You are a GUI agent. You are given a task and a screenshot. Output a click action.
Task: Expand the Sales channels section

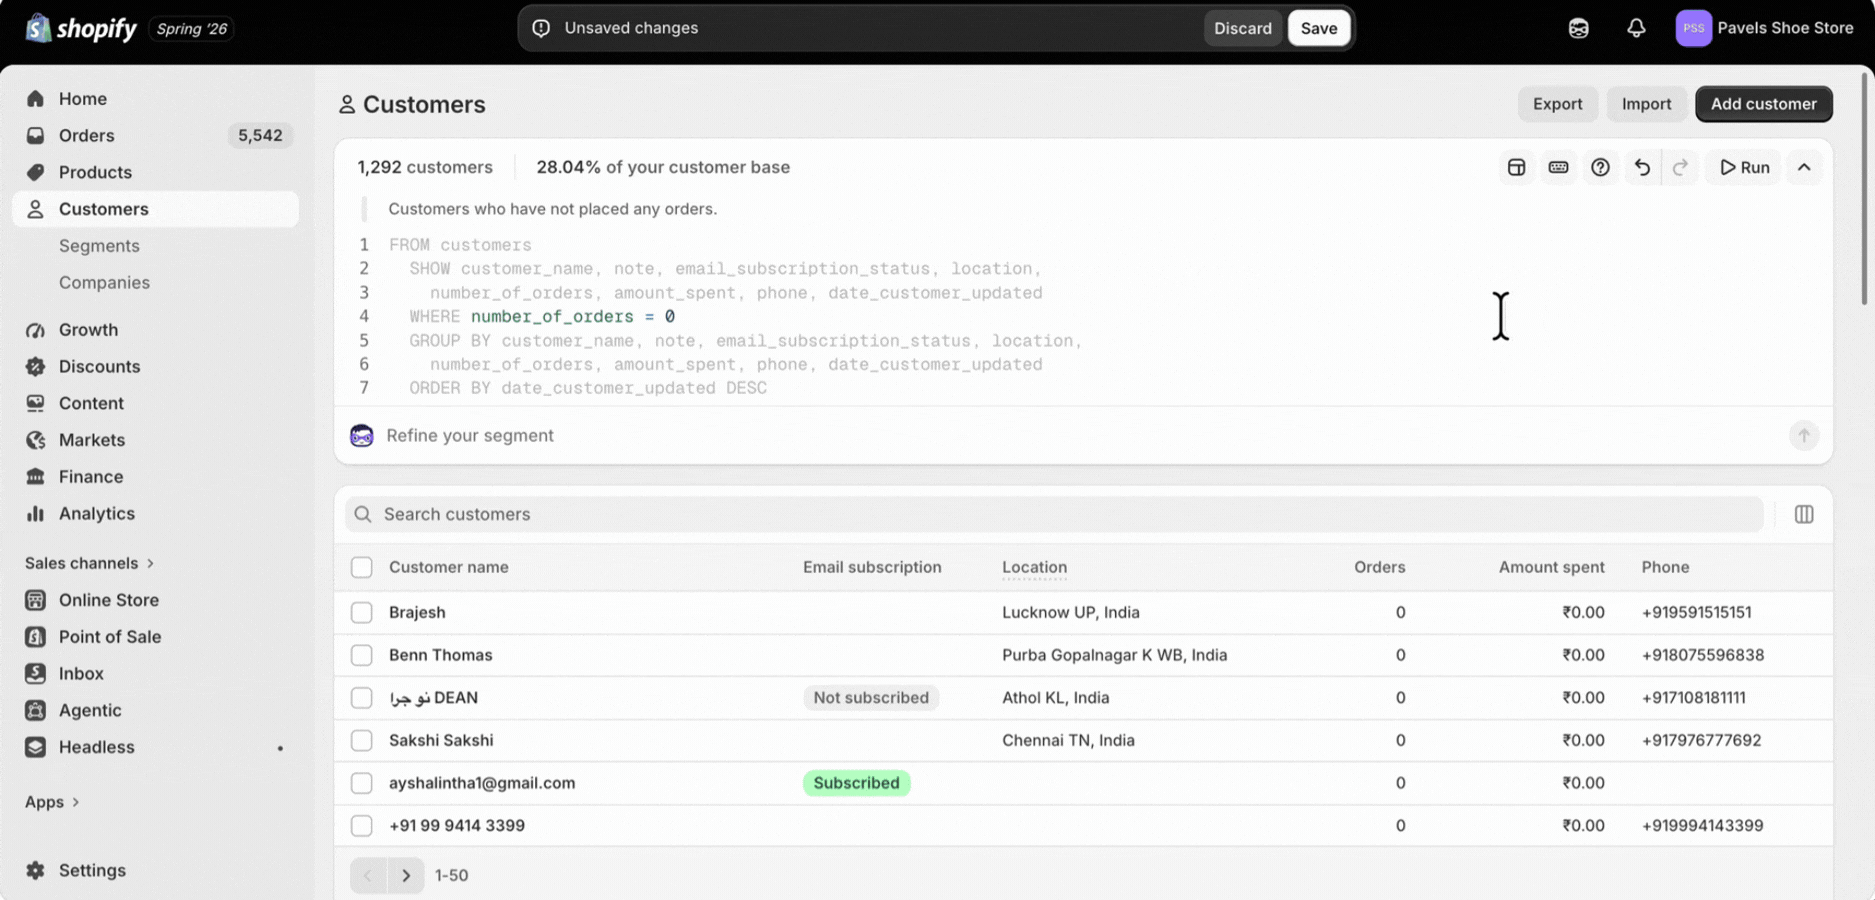click(89, 563)
